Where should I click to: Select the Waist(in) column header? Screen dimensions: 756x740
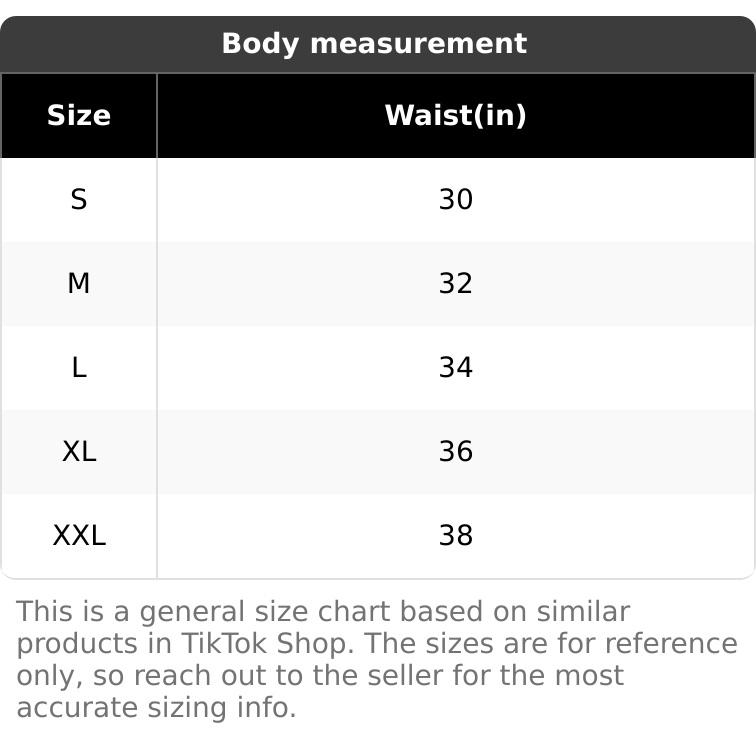[x=455, y=115]
